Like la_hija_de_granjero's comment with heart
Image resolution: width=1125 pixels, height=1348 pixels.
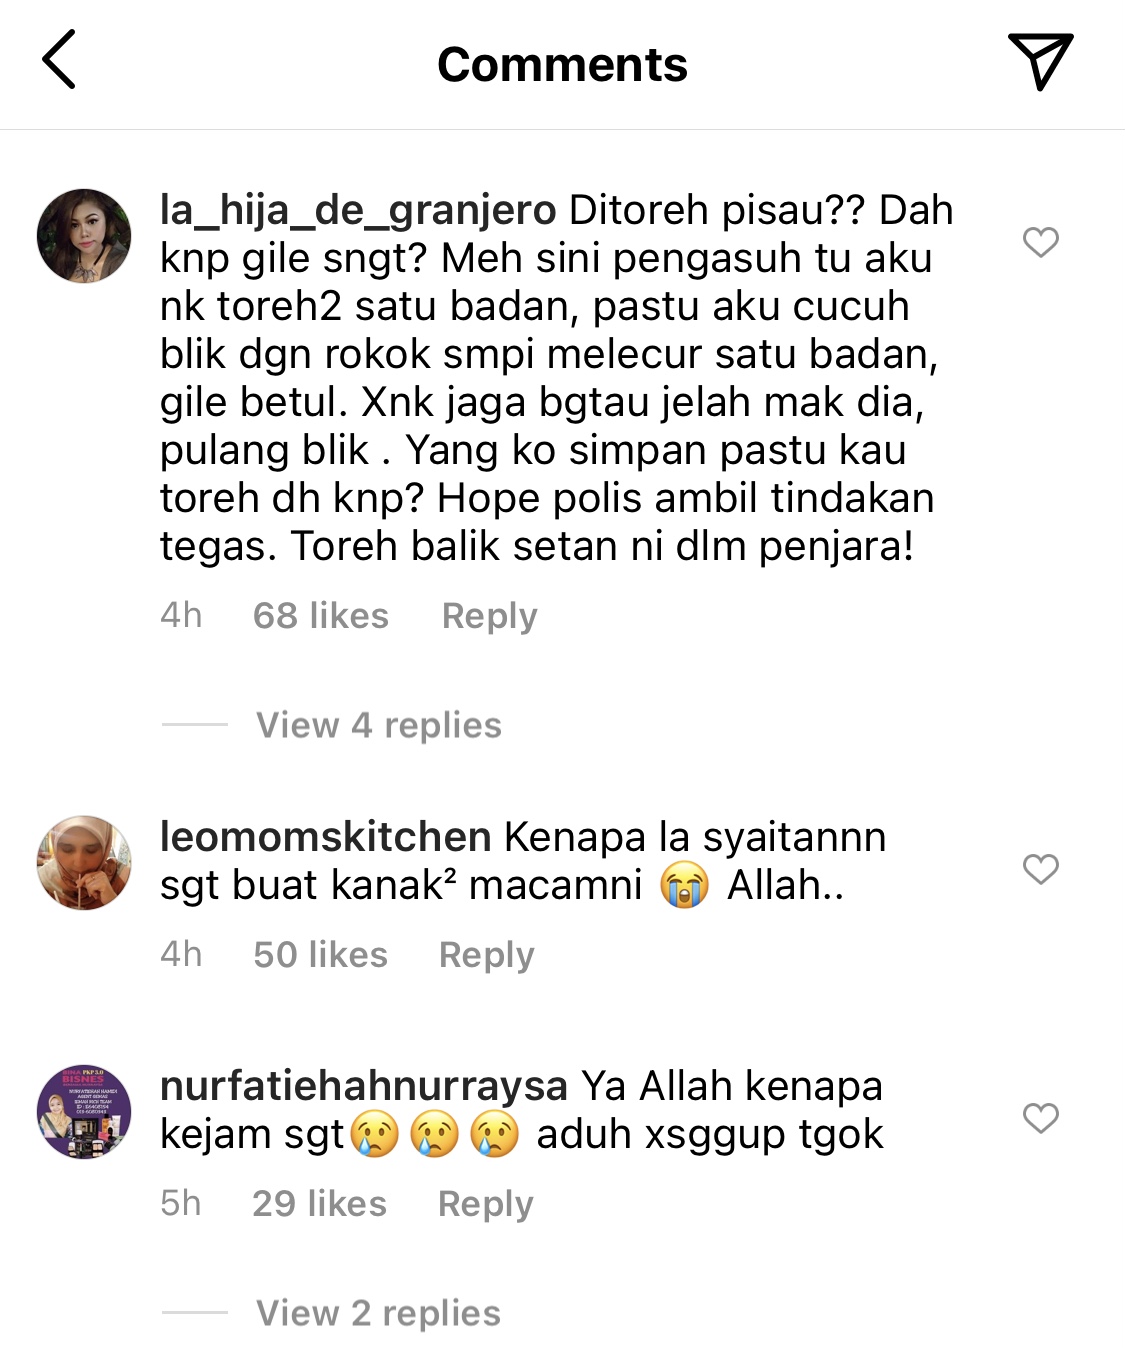[1041, 242]
